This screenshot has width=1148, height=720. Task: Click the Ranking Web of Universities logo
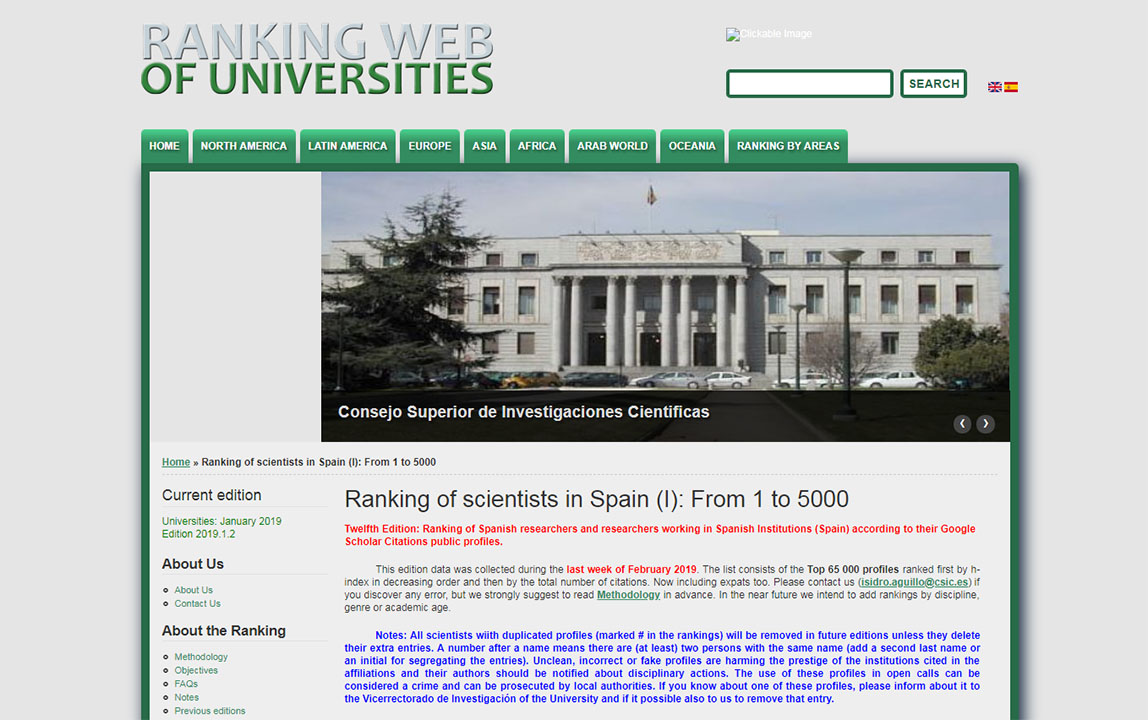tap(317, 59)
